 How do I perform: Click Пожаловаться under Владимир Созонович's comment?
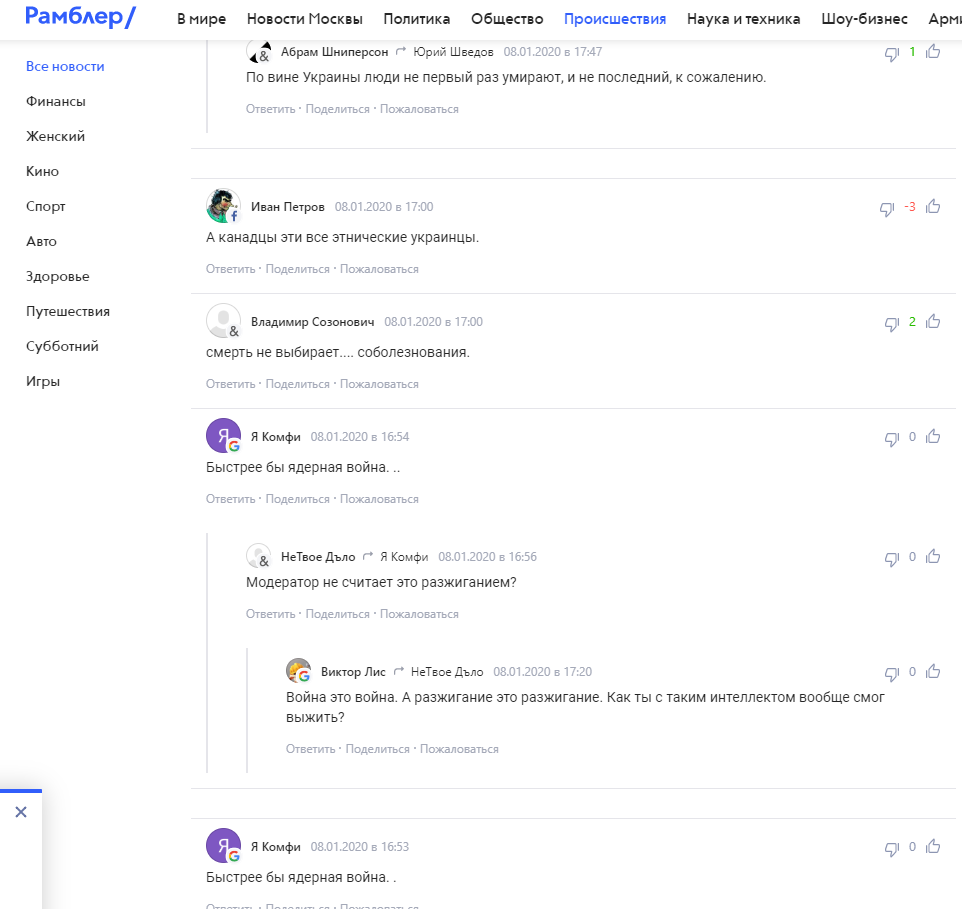(379, 384)
